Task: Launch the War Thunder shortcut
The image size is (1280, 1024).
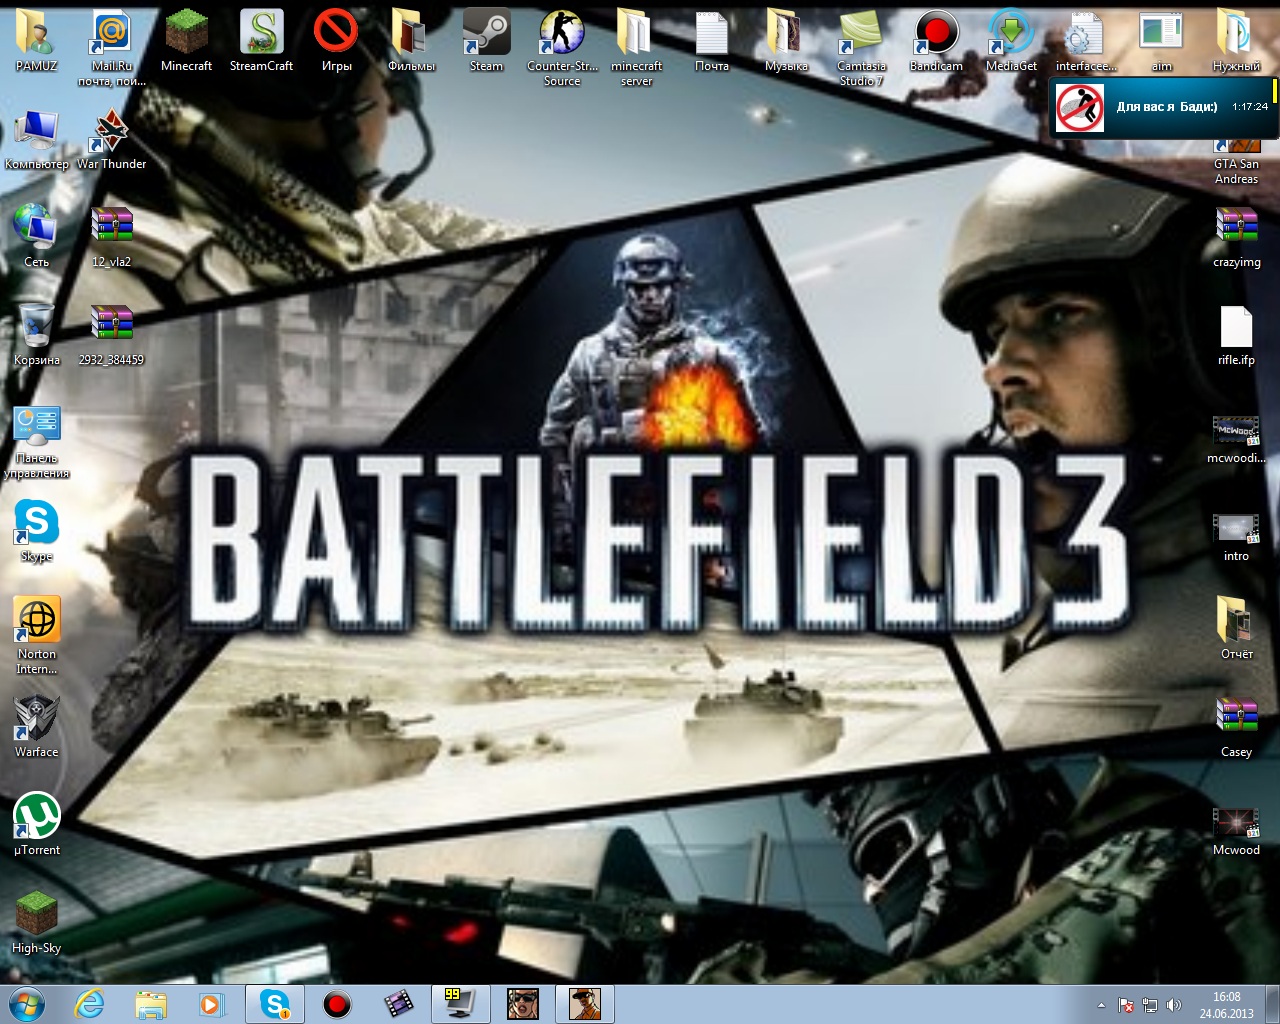Action: (x=112, y=138)
